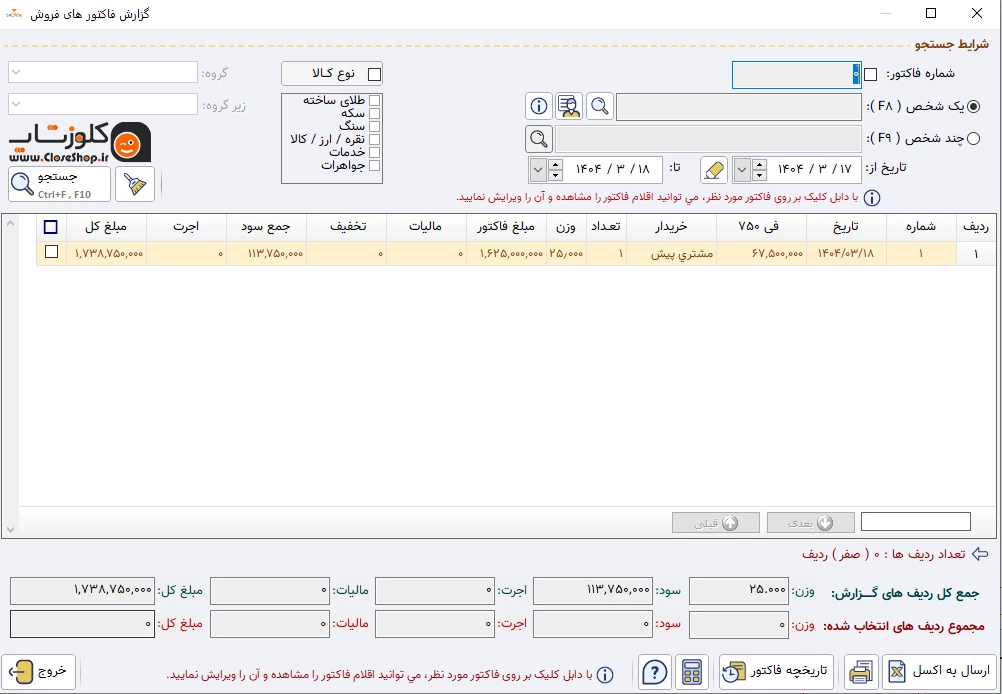Check the نقره / ارز / کالا option

click(374, 139)
